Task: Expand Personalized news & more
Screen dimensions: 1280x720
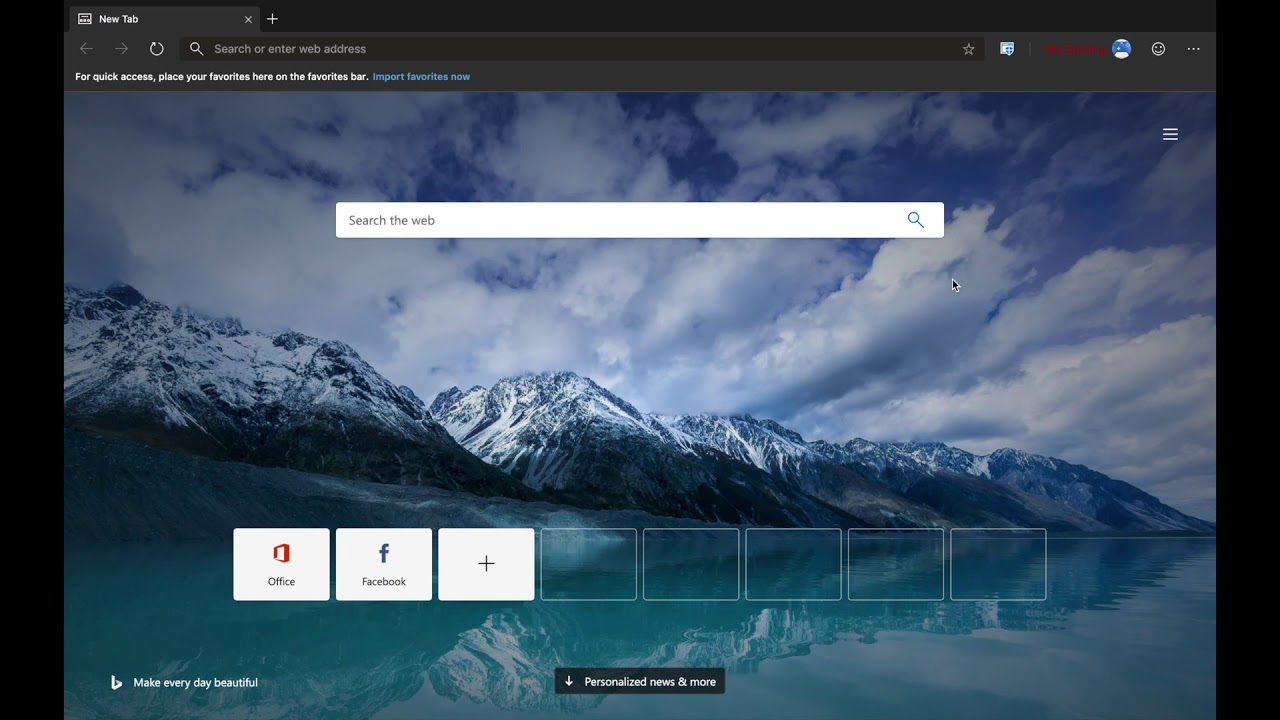Action: [640, 682]
